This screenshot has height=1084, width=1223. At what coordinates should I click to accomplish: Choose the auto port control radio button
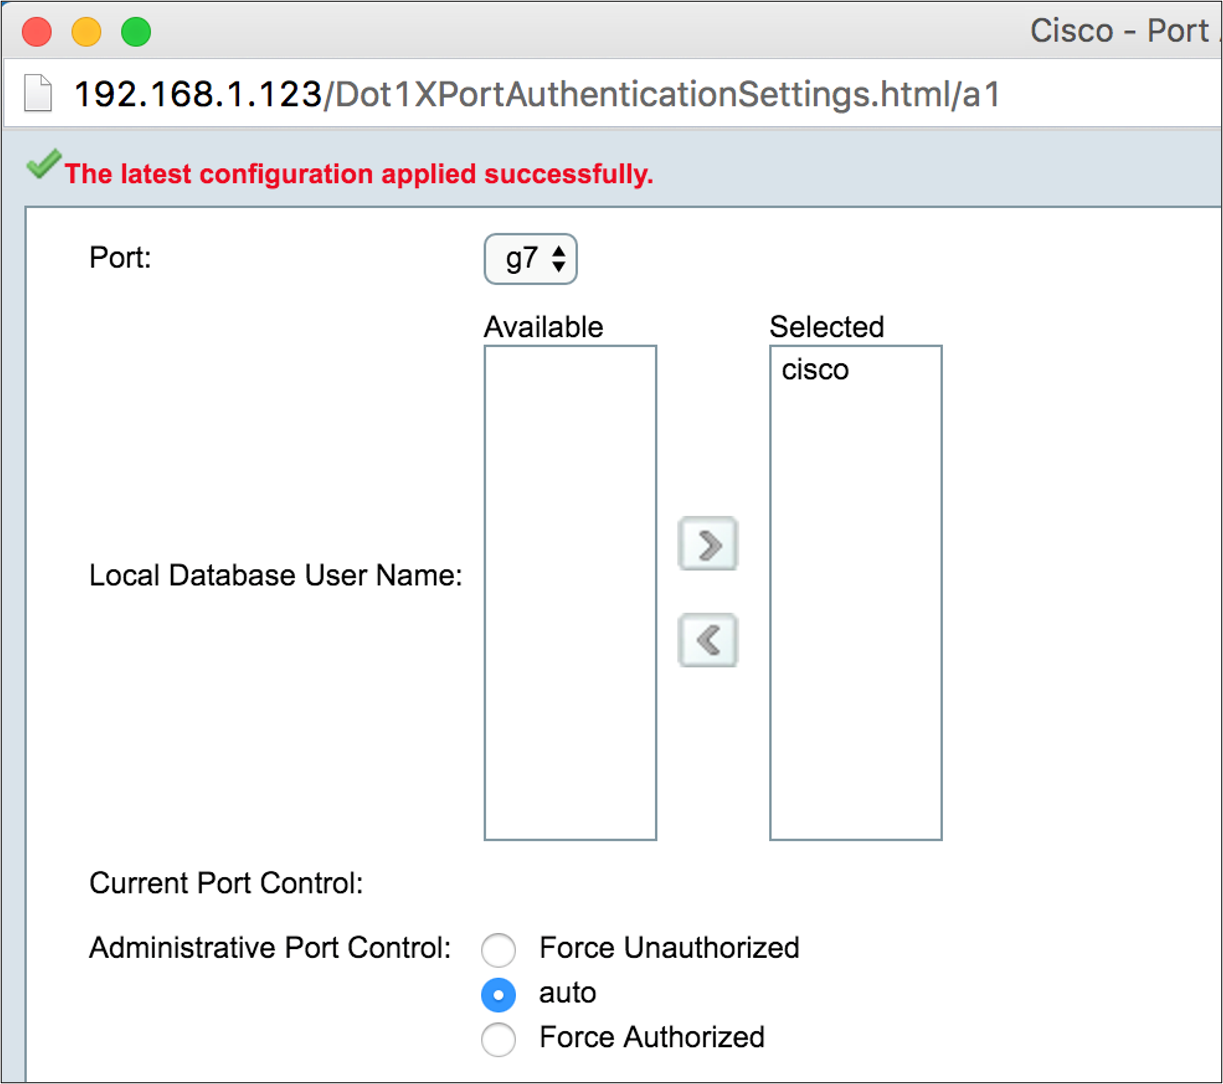click(x=498, y=994)
